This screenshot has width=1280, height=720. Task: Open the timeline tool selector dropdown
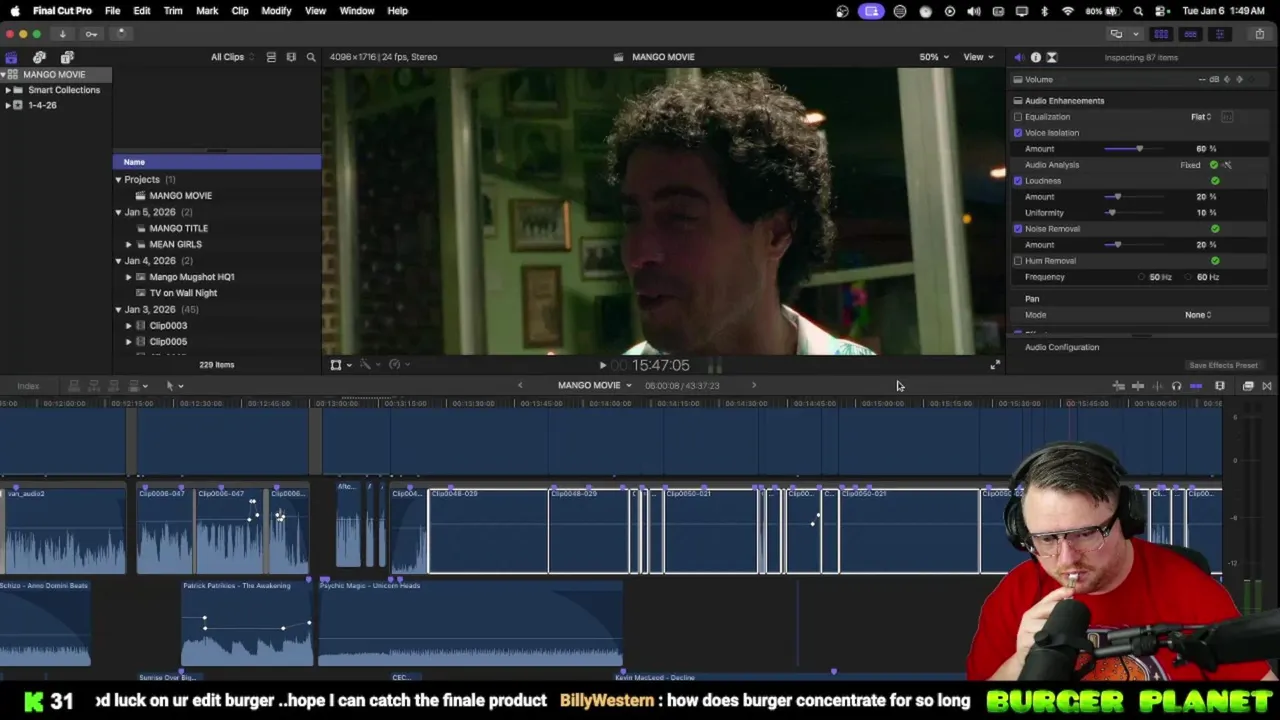pyautogui.click(x=174, y=386)
